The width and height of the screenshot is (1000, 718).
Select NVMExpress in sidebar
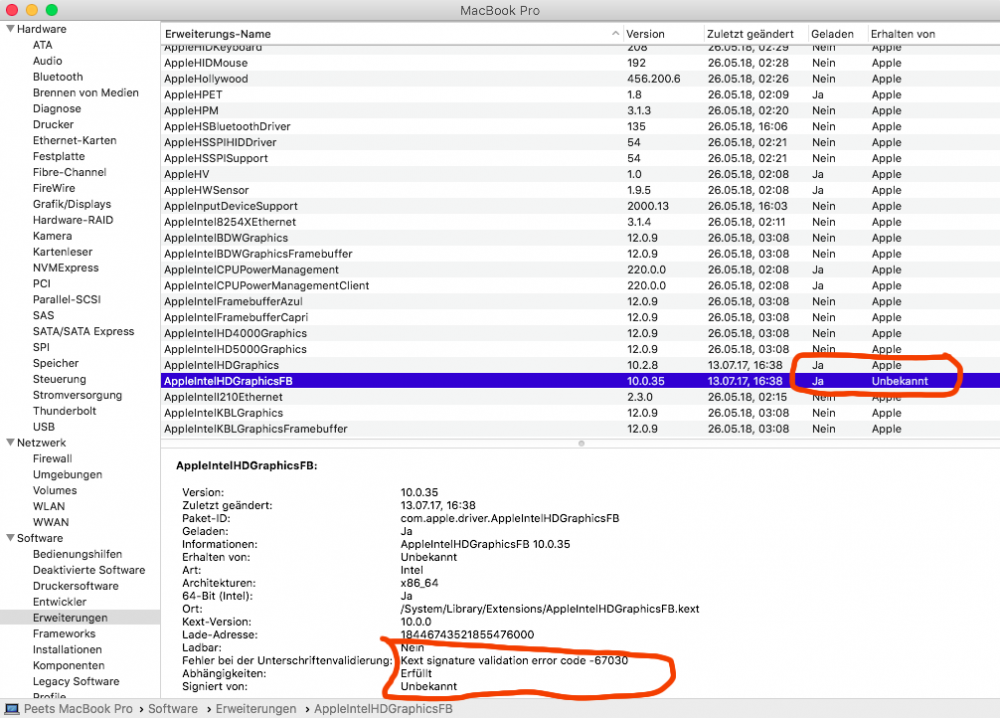pos(66,268)
